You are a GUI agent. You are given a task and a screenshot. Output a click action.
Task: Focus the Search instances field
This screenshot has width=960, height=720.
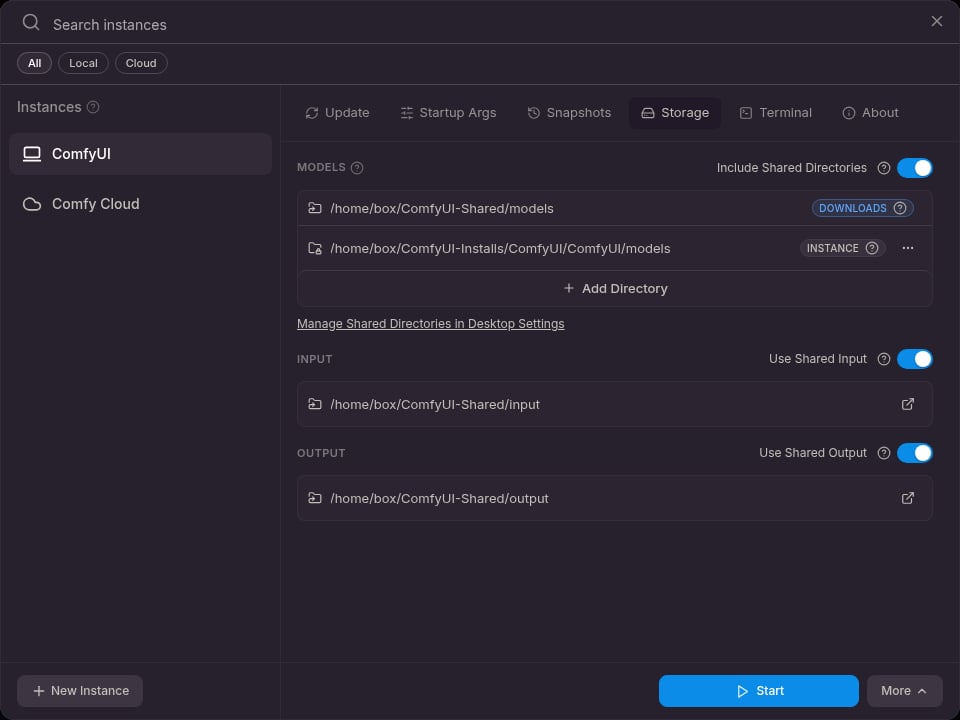[484, 24]
